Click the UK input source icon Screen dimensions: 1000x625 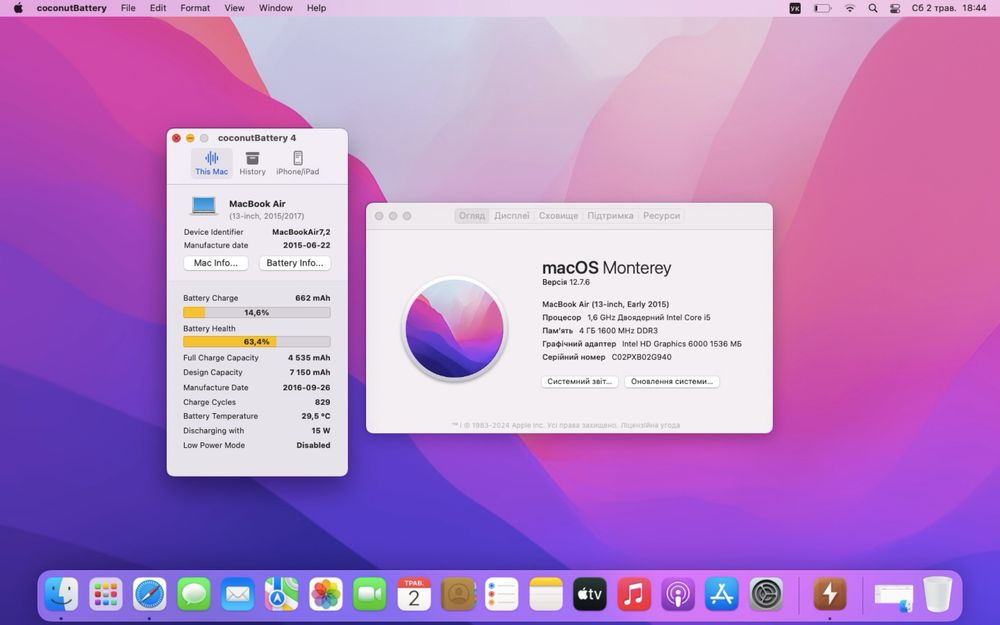[x=795, y=8]
